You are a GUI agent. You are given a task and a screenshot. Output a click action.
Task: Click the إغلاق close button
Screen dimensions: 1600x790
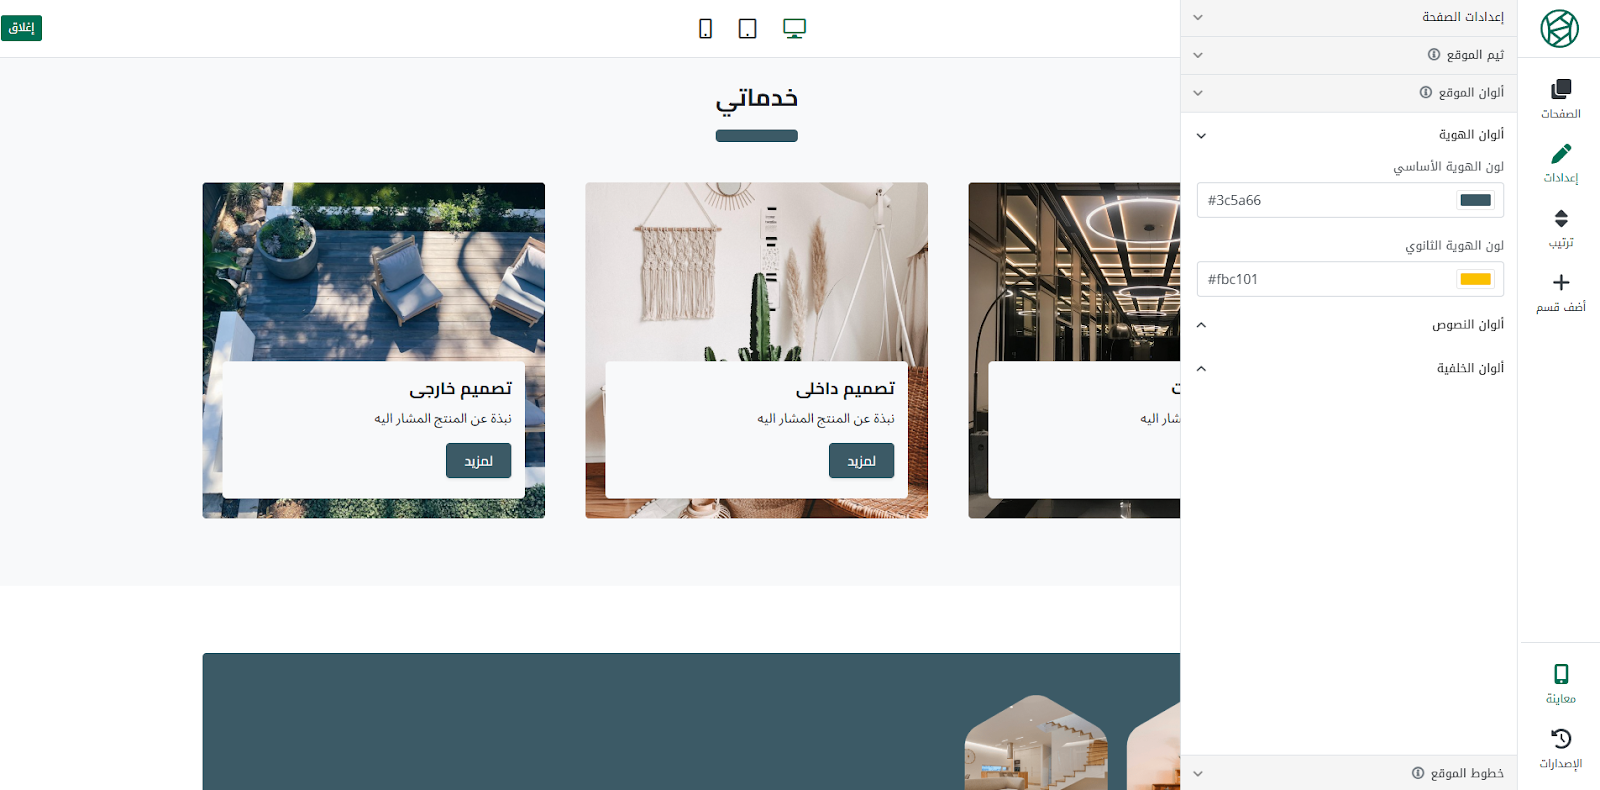pyautogui.click(x=21, y=28)
